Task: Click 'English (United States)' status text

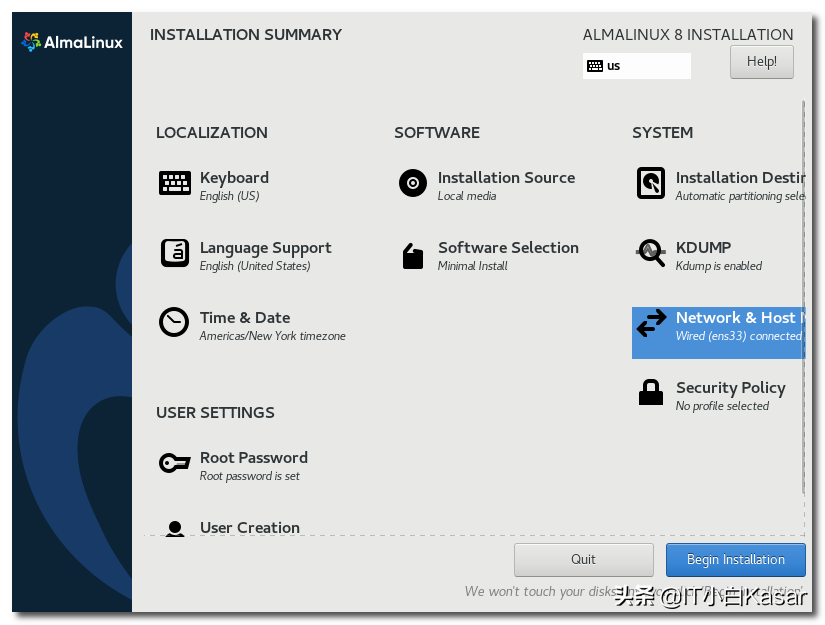Action: click(255, 266)
